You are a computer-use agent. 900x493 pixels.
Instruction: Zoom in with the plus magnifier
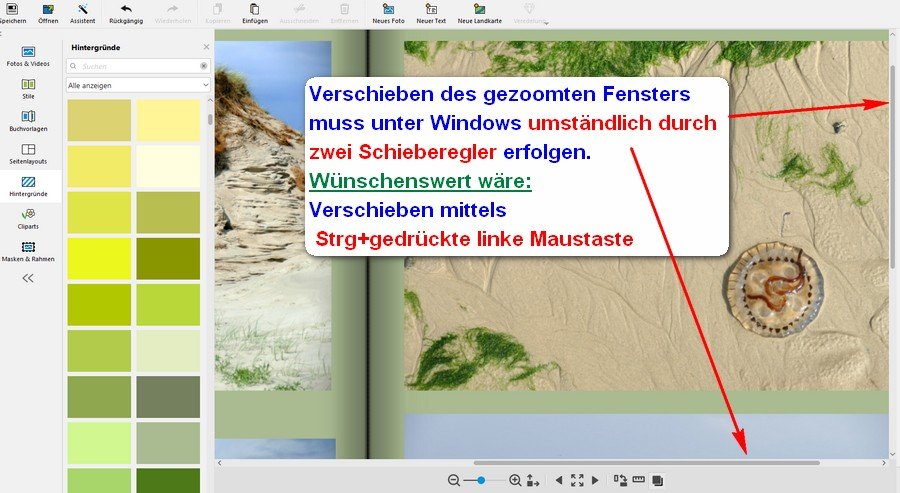tap(515, 480)
